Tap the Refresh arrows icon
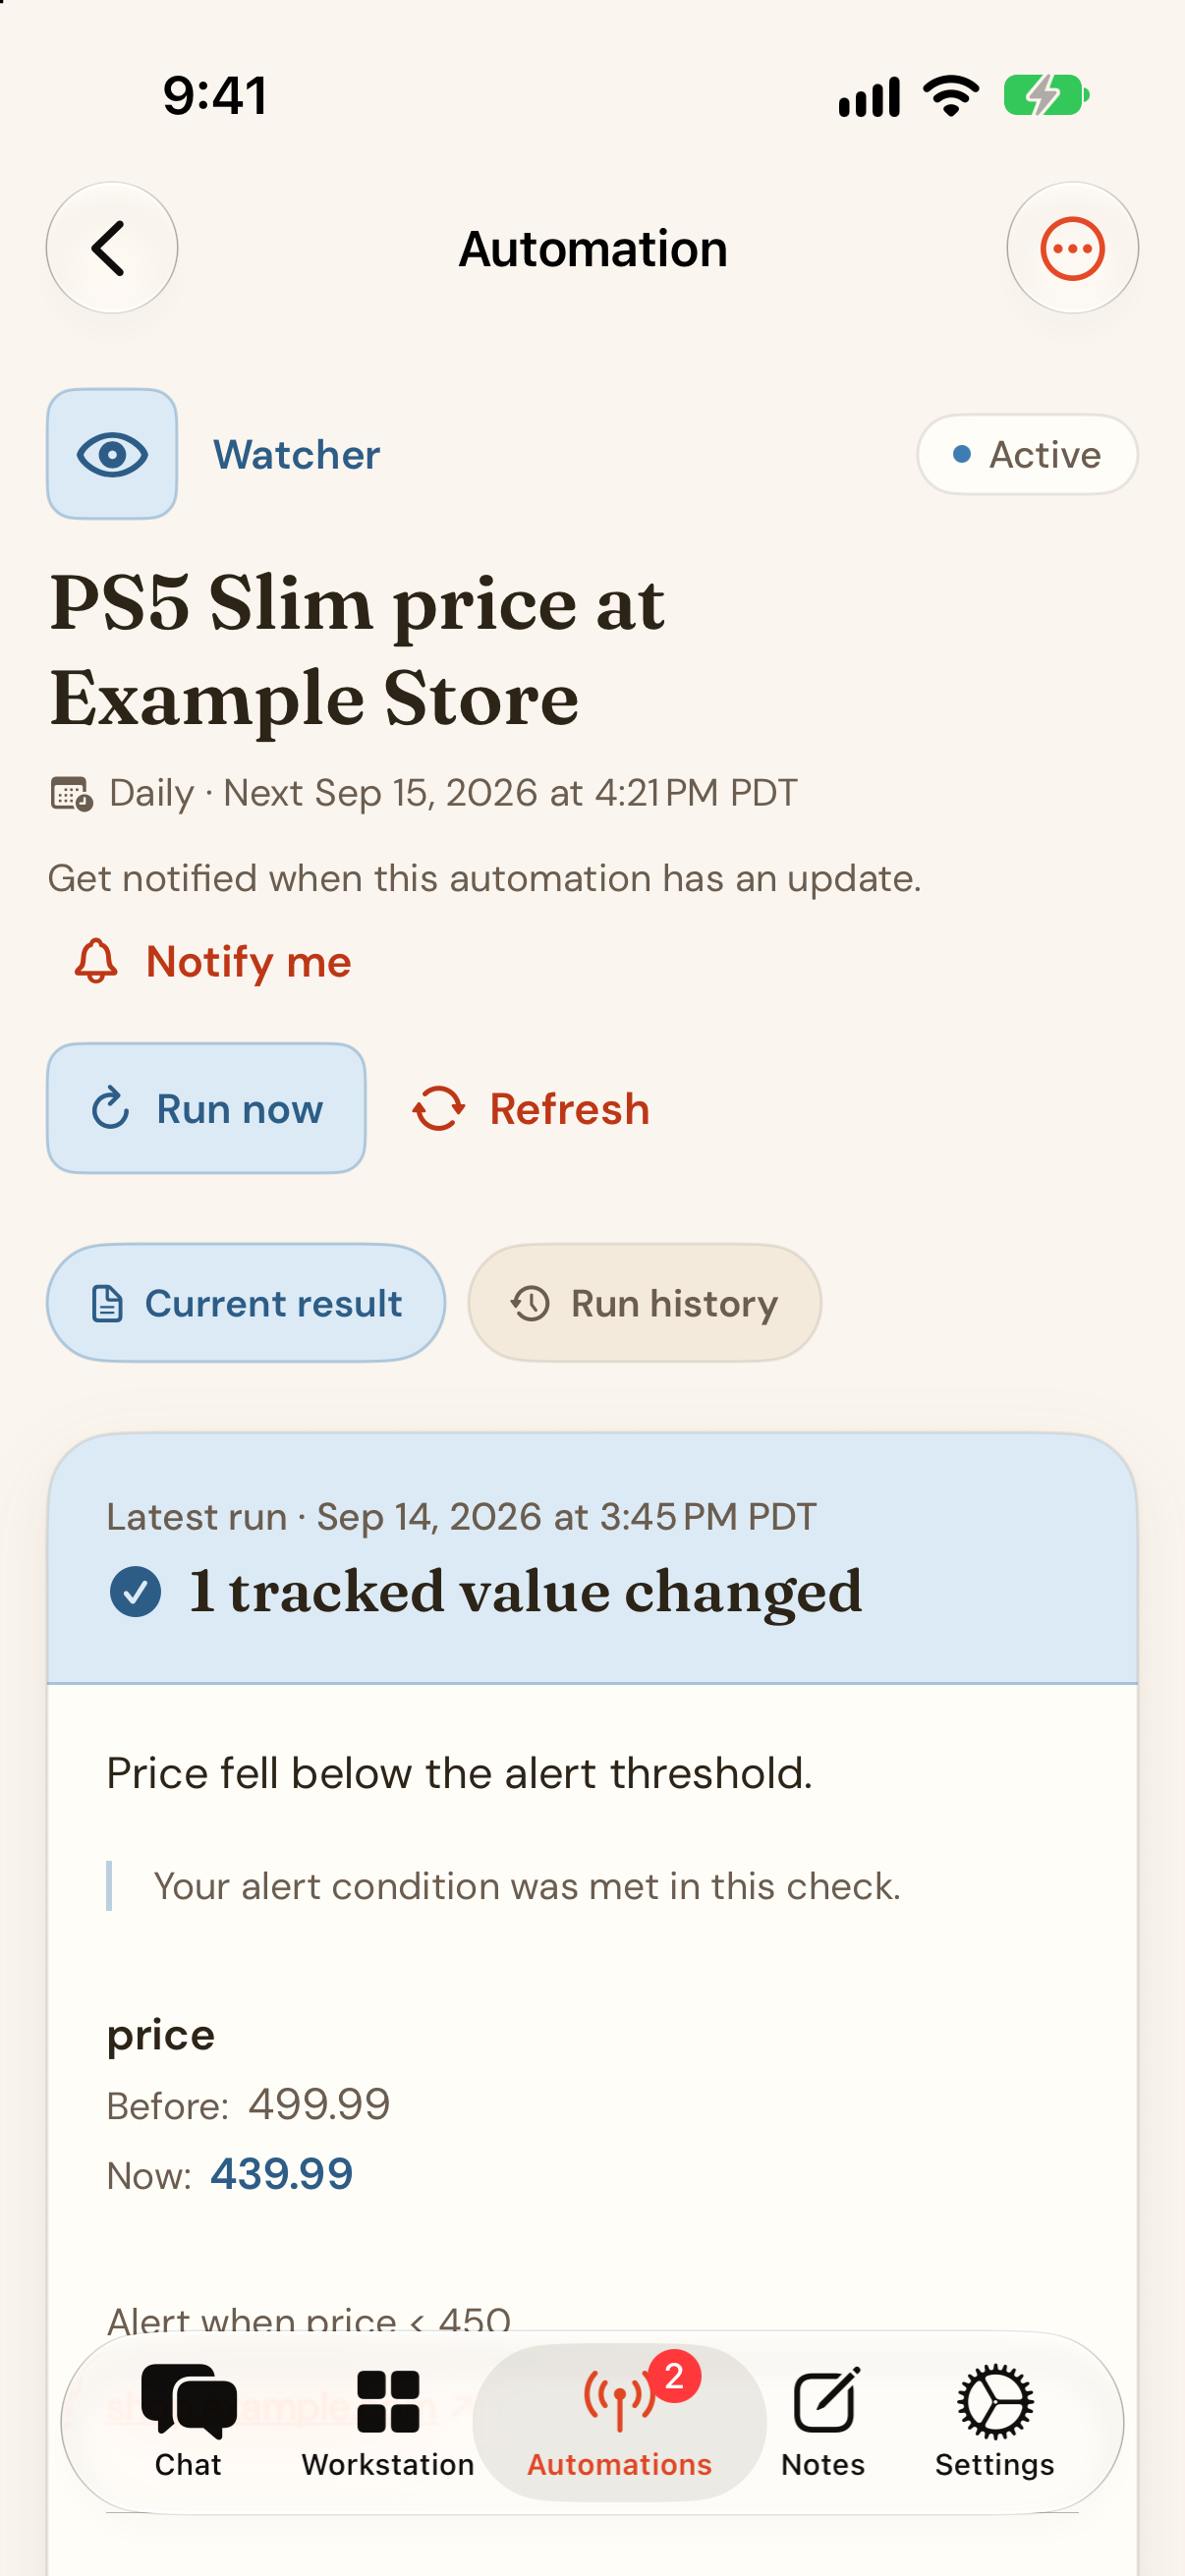The image size is (1185, 2576). point(439,1109)
